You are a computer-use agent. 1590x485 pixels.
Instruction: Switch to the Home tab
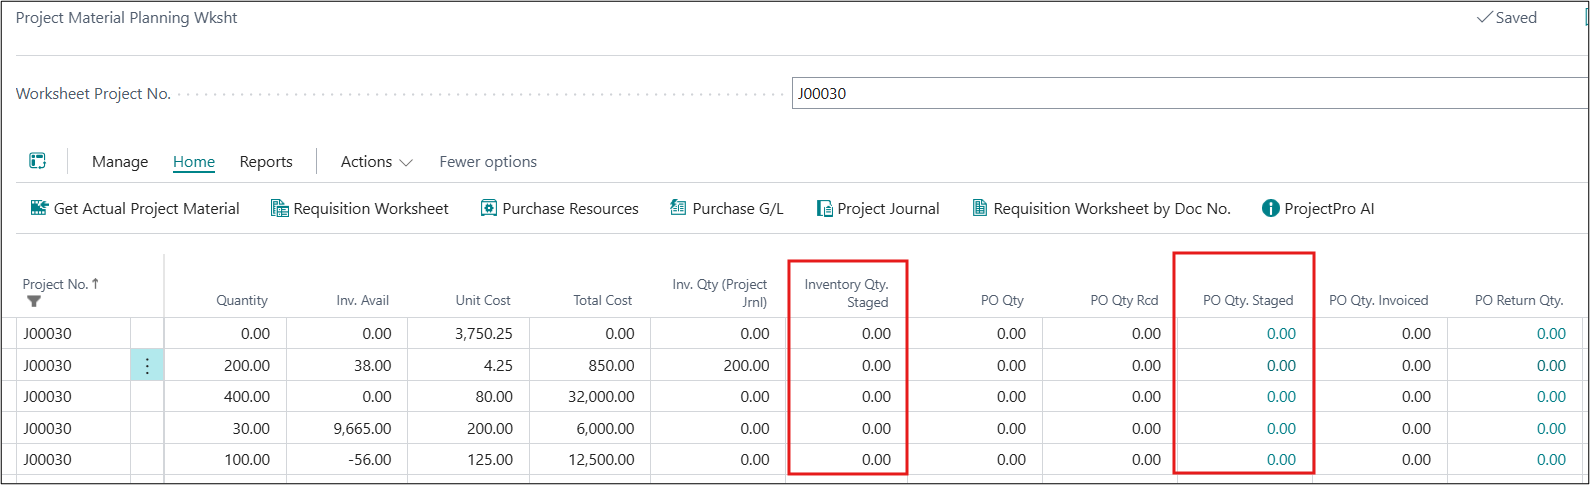click(x=194, y=162)
